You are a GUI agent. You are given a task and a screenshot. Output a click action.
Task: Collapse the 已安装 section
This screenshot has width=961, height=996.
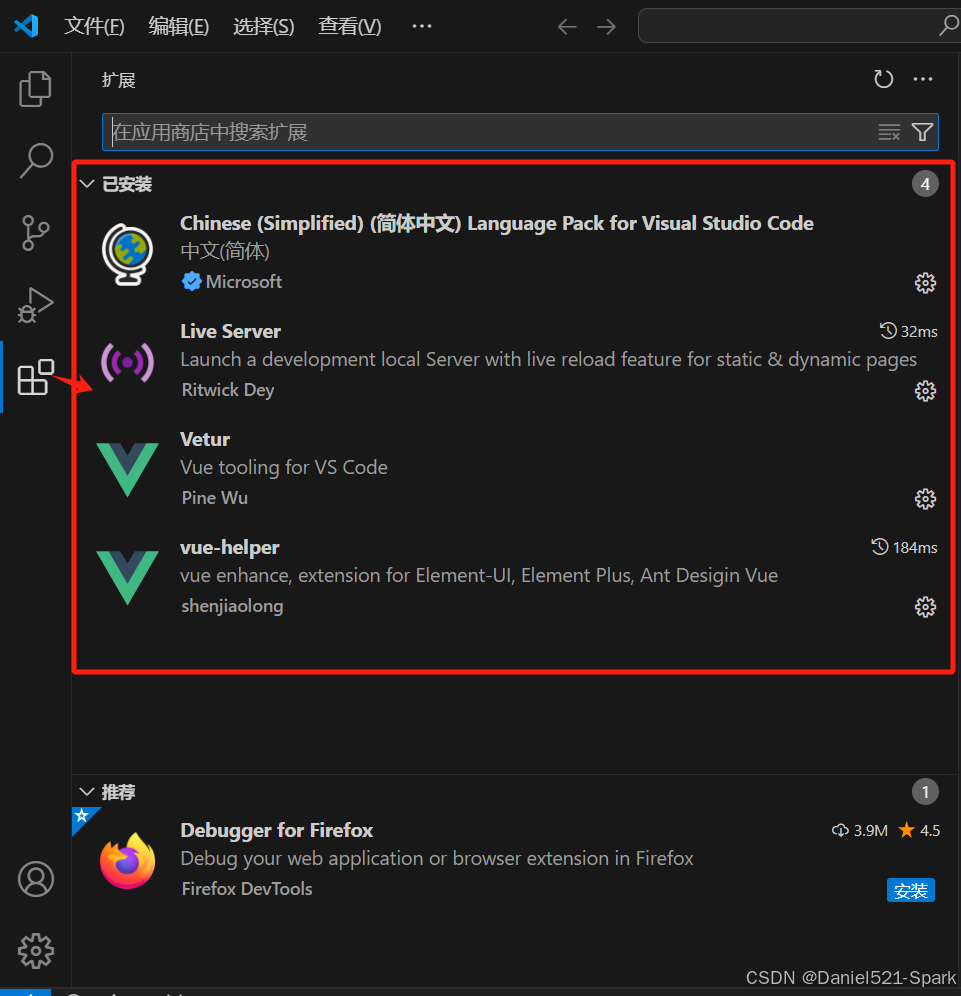coord(87,184)
